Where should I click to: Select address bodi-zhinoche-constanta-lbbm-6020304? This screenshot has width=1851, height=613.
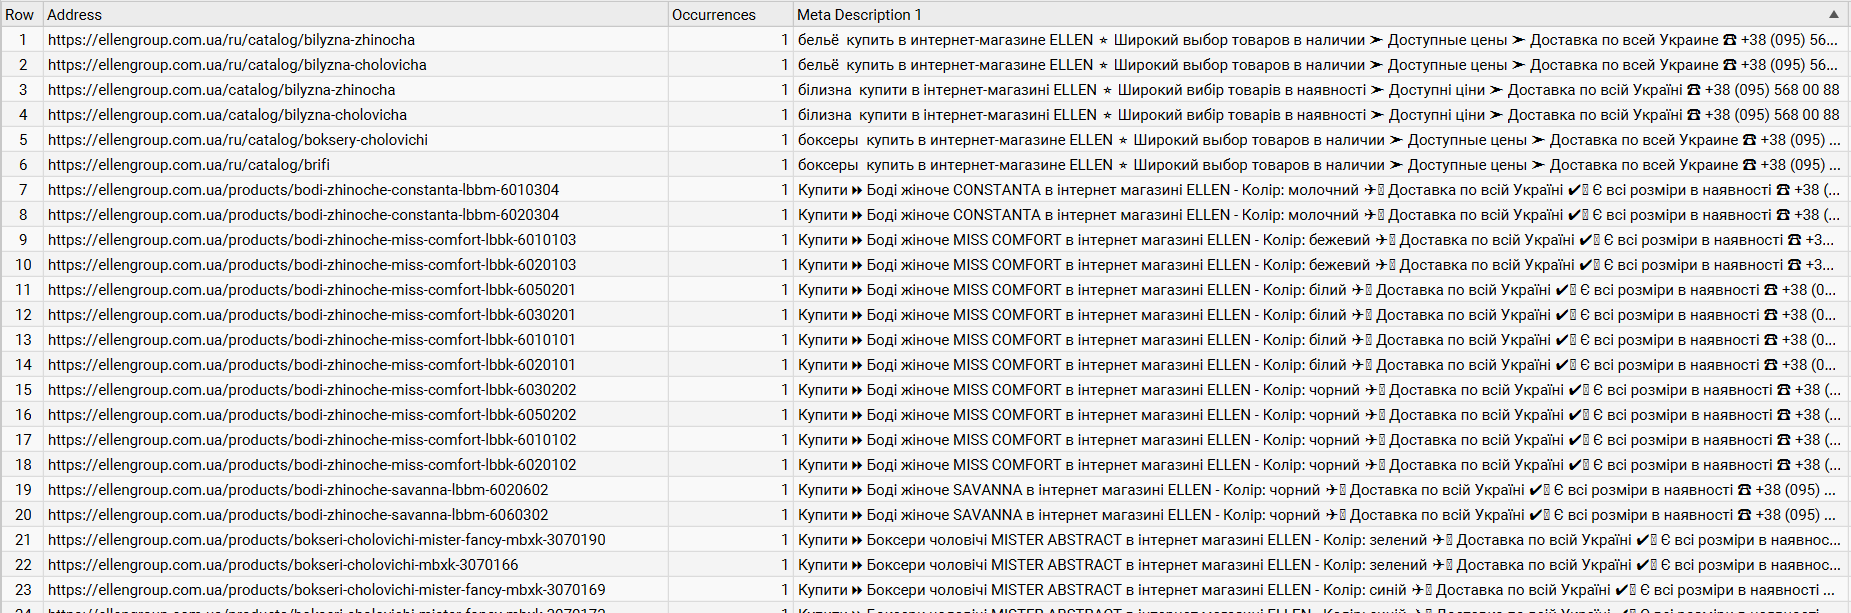(356, 215)
